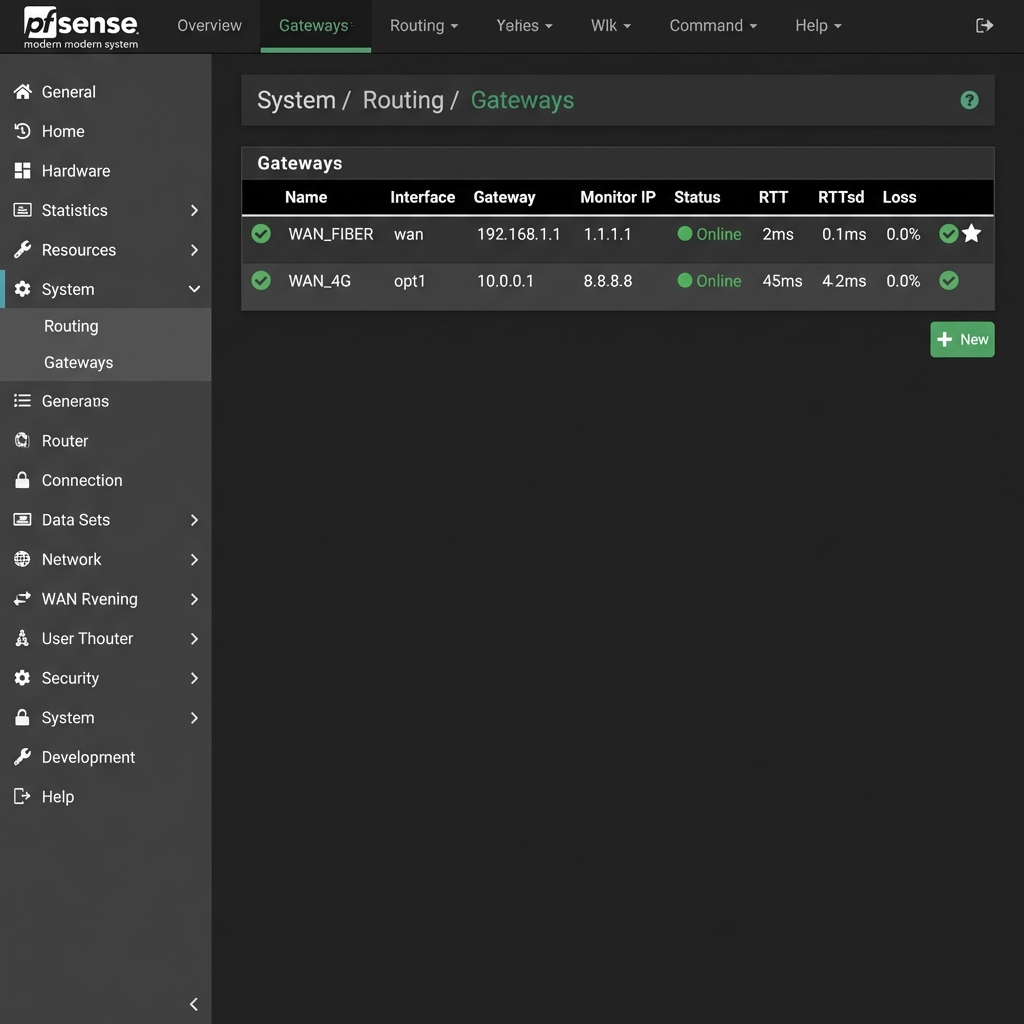Toggle the WAN_4G action check on right
1024x1024 pixels.
(x=949, y=281)
